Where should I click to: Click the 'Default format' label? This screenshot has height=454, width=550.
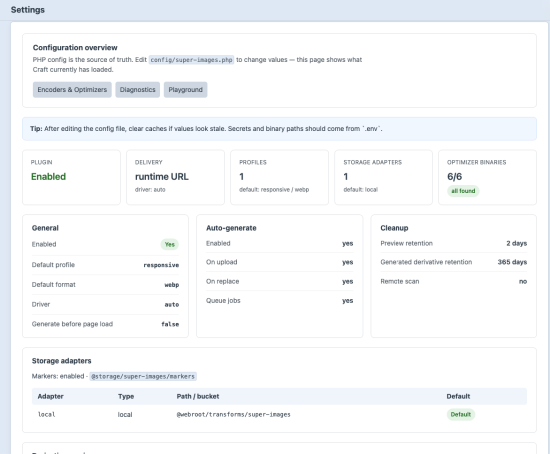[x=54, y=285]
